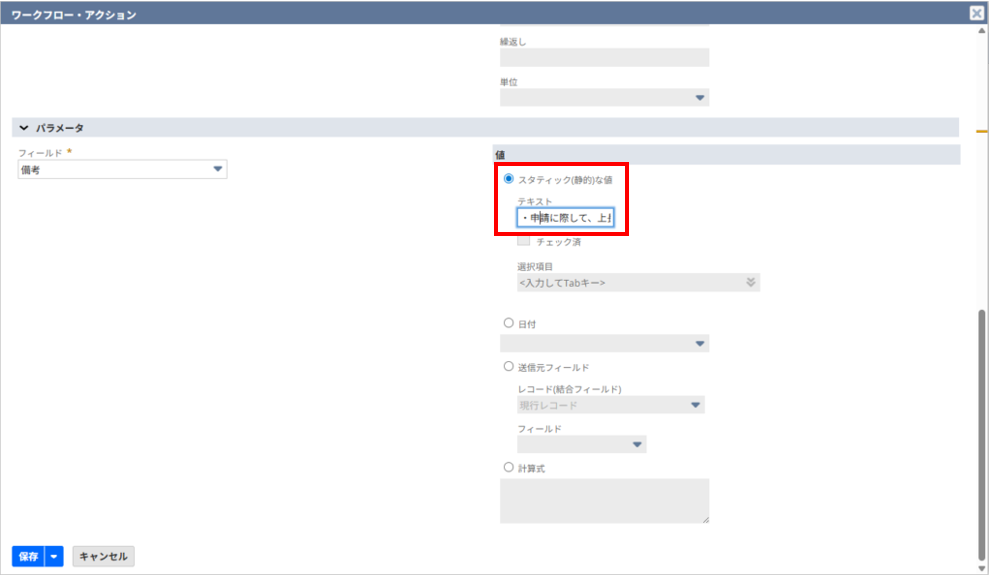Open the 日付 dropdown arrow
The image size is (989, 575).
(x=699, y=344)
